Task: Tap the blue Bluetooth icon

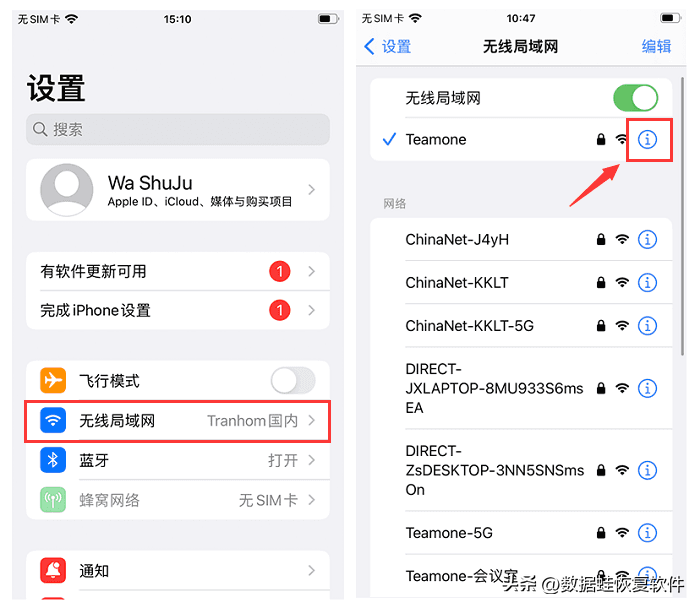Action: pos(53,460)
